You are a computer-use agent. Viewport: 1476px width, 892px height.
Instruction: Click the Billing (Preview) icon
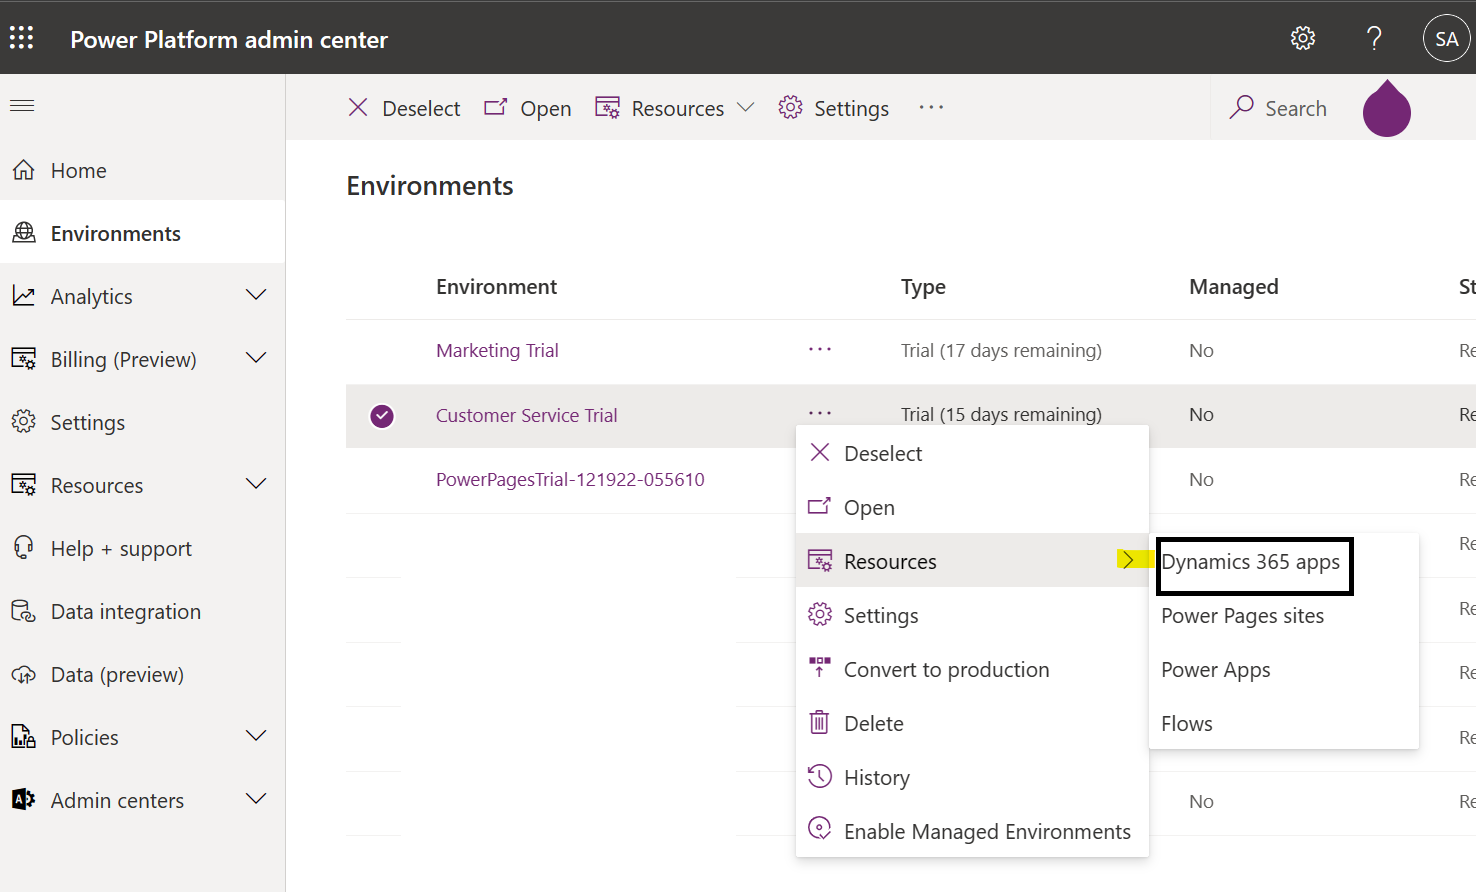tap(24, 359)
